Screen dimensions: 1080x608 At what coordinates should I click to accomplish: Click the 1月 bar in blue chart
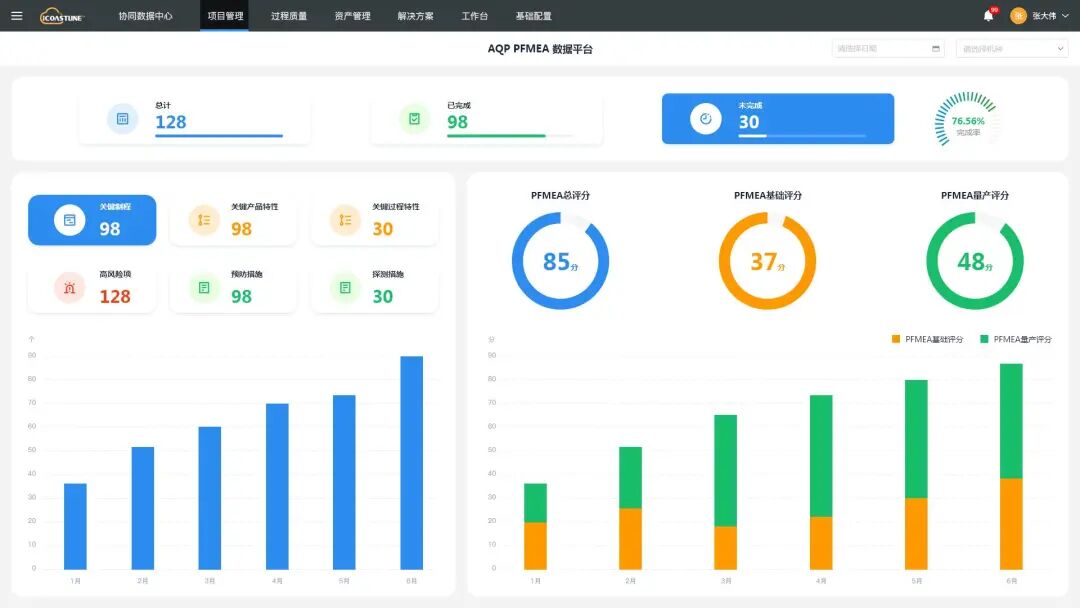(75, 526)
